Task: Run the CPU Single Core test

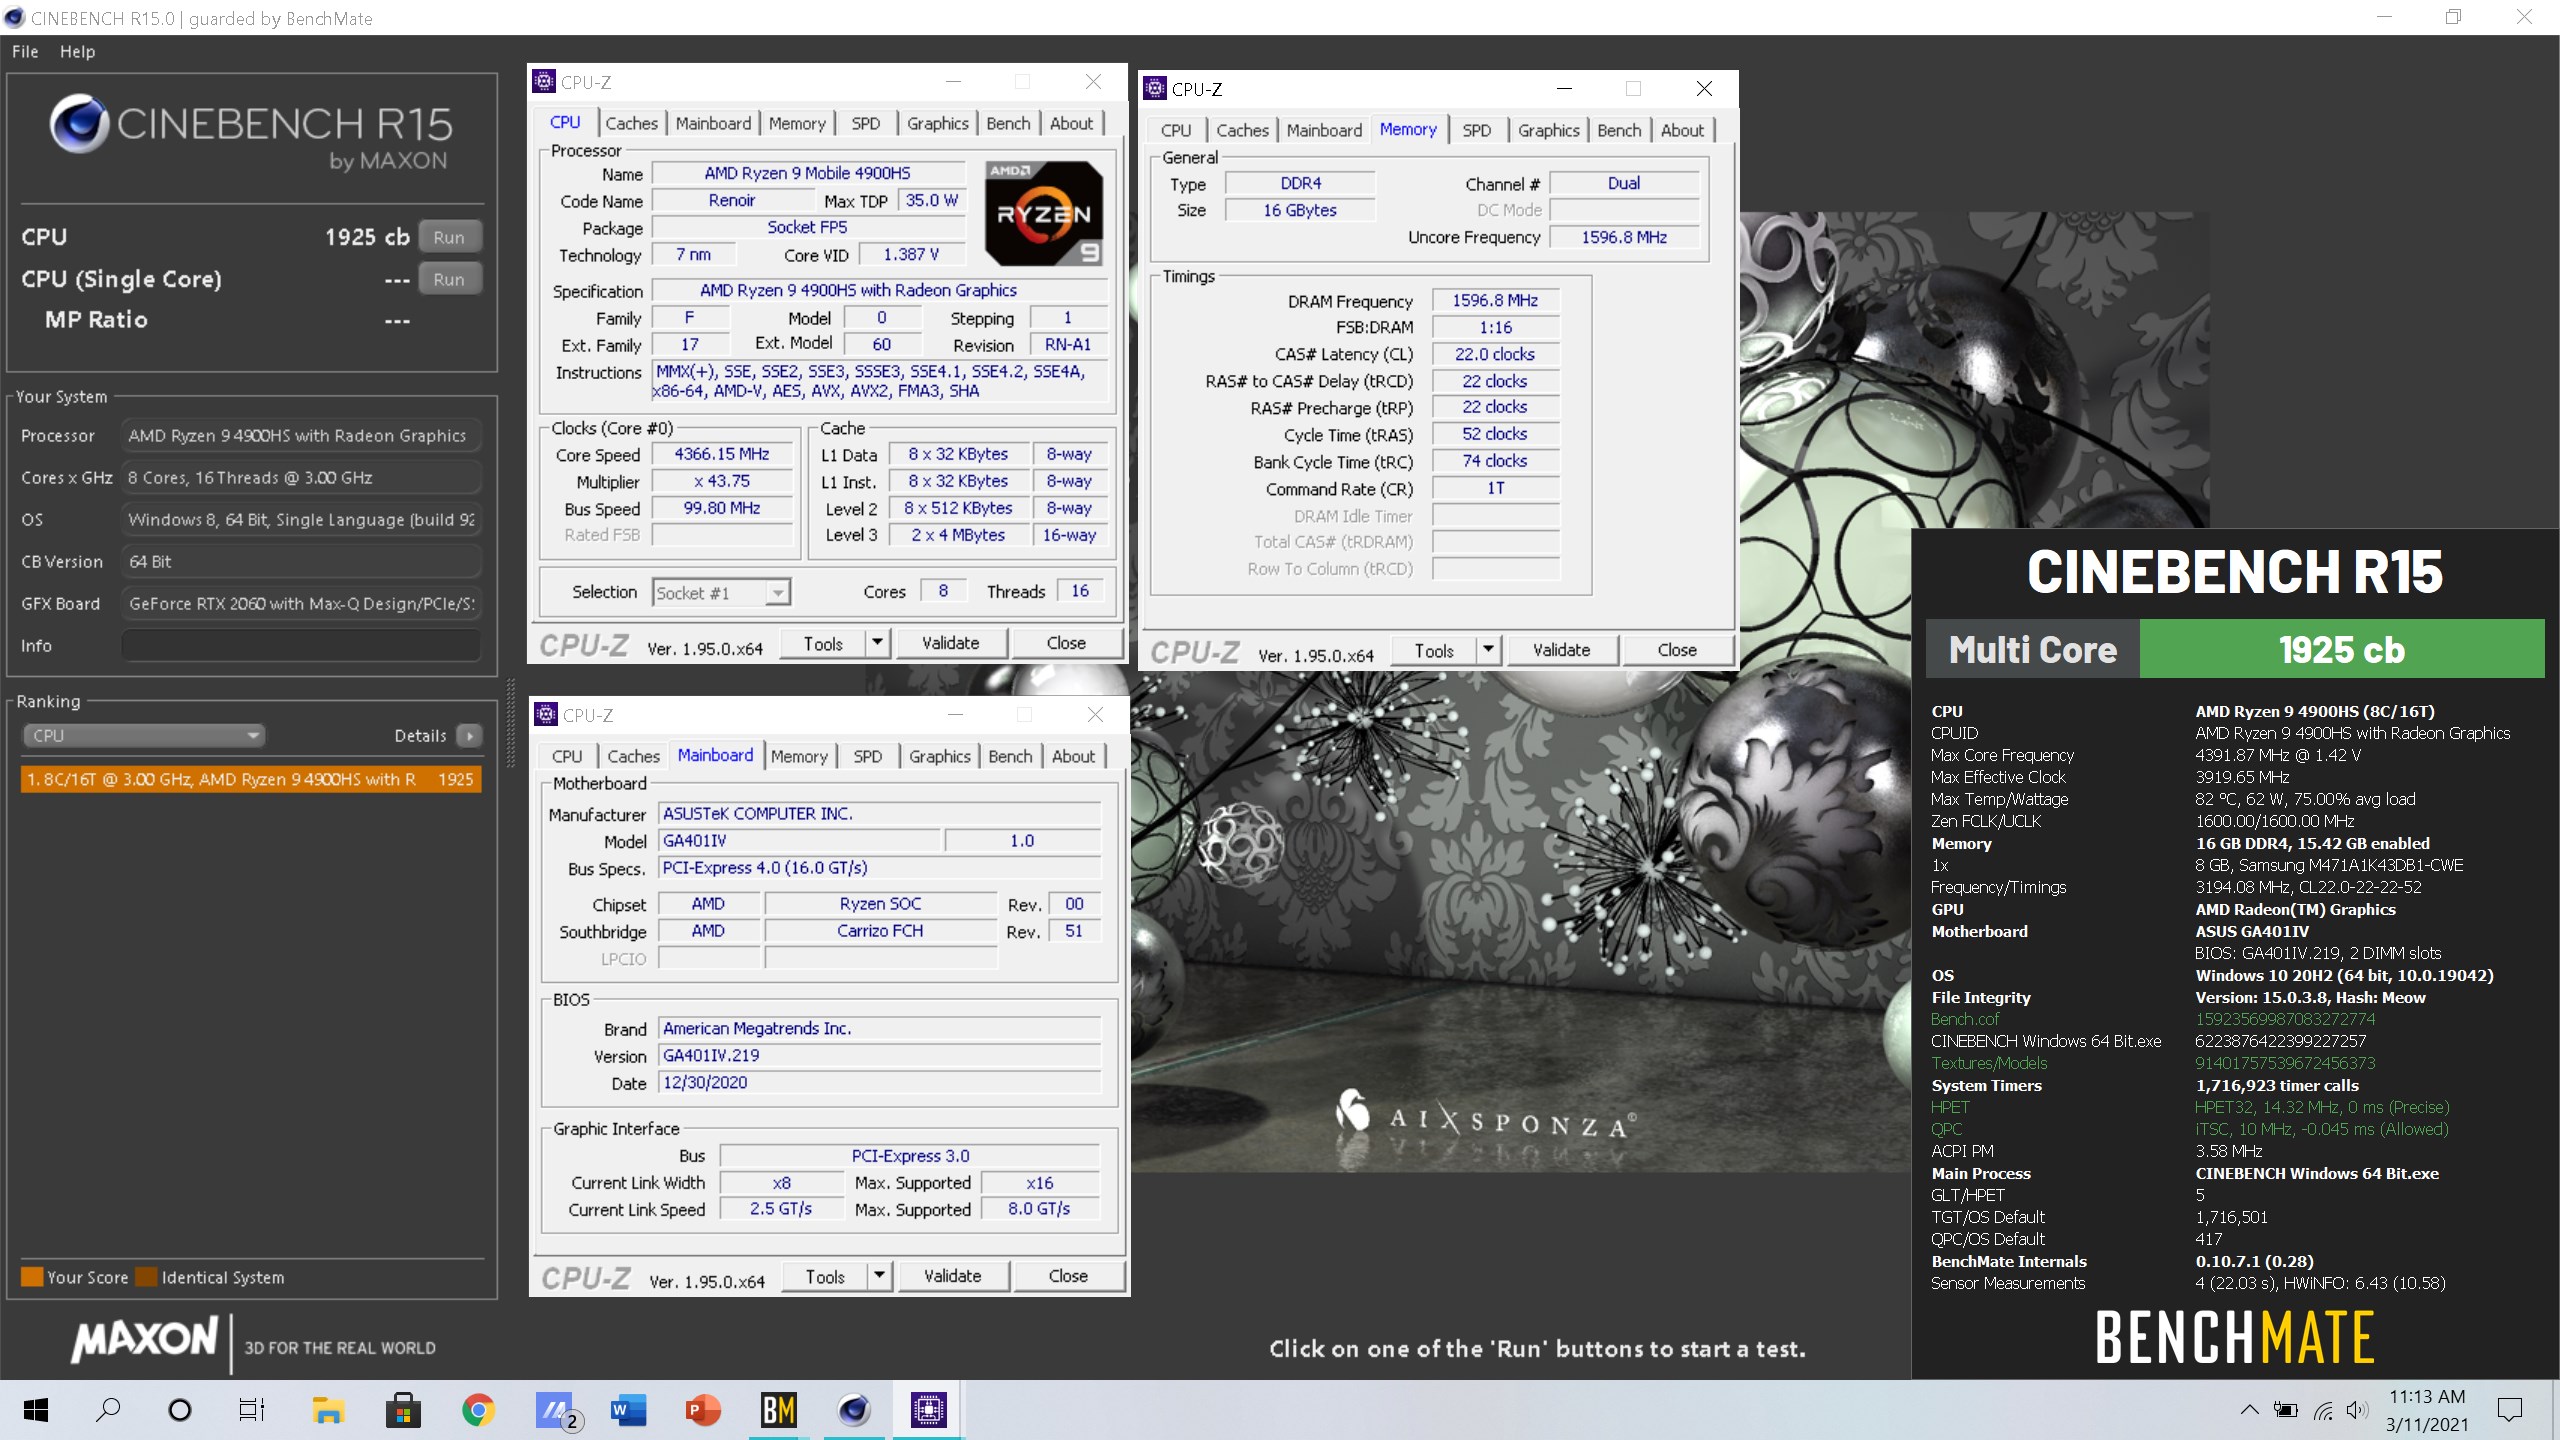Action: tap(449, 279)
